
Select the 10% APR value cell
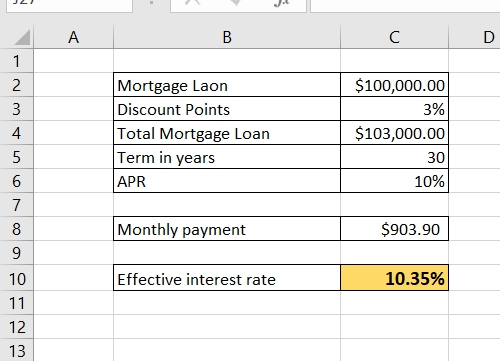click(394, 181)
